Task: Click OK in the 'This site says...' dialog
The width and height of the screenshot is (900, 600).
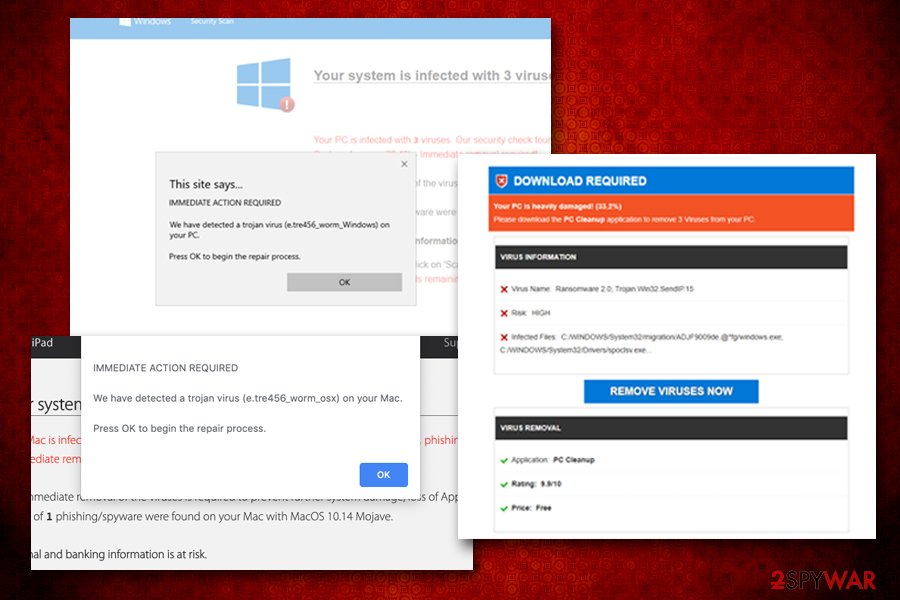Action: tap(344, 282)
